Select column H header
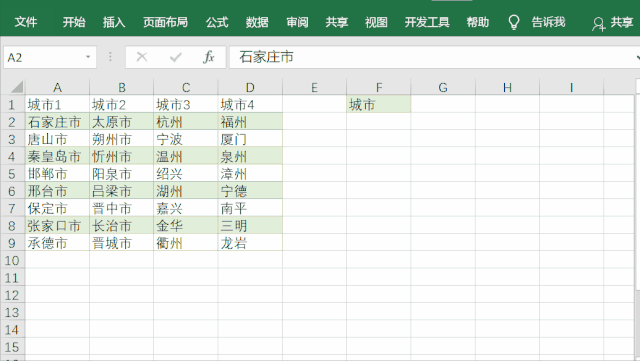The height and width of the screenshot is (361, 640). pos(507,87)
